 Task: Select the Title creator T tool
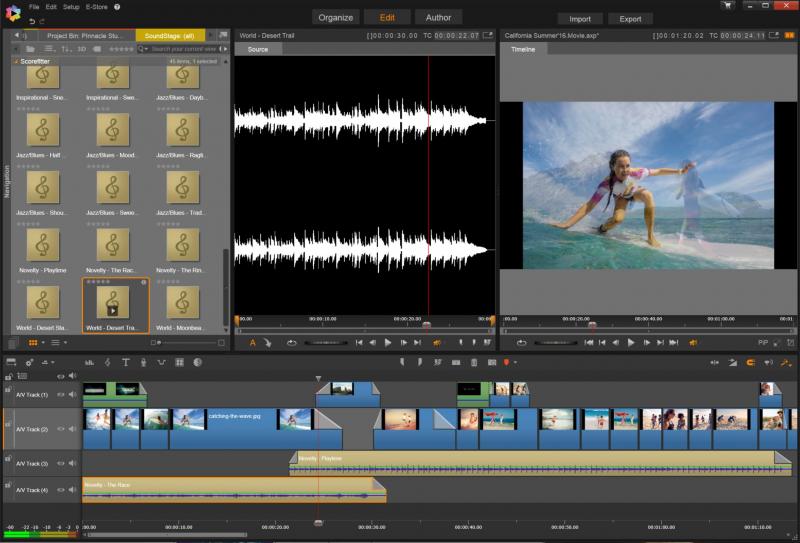coord(126,362)
